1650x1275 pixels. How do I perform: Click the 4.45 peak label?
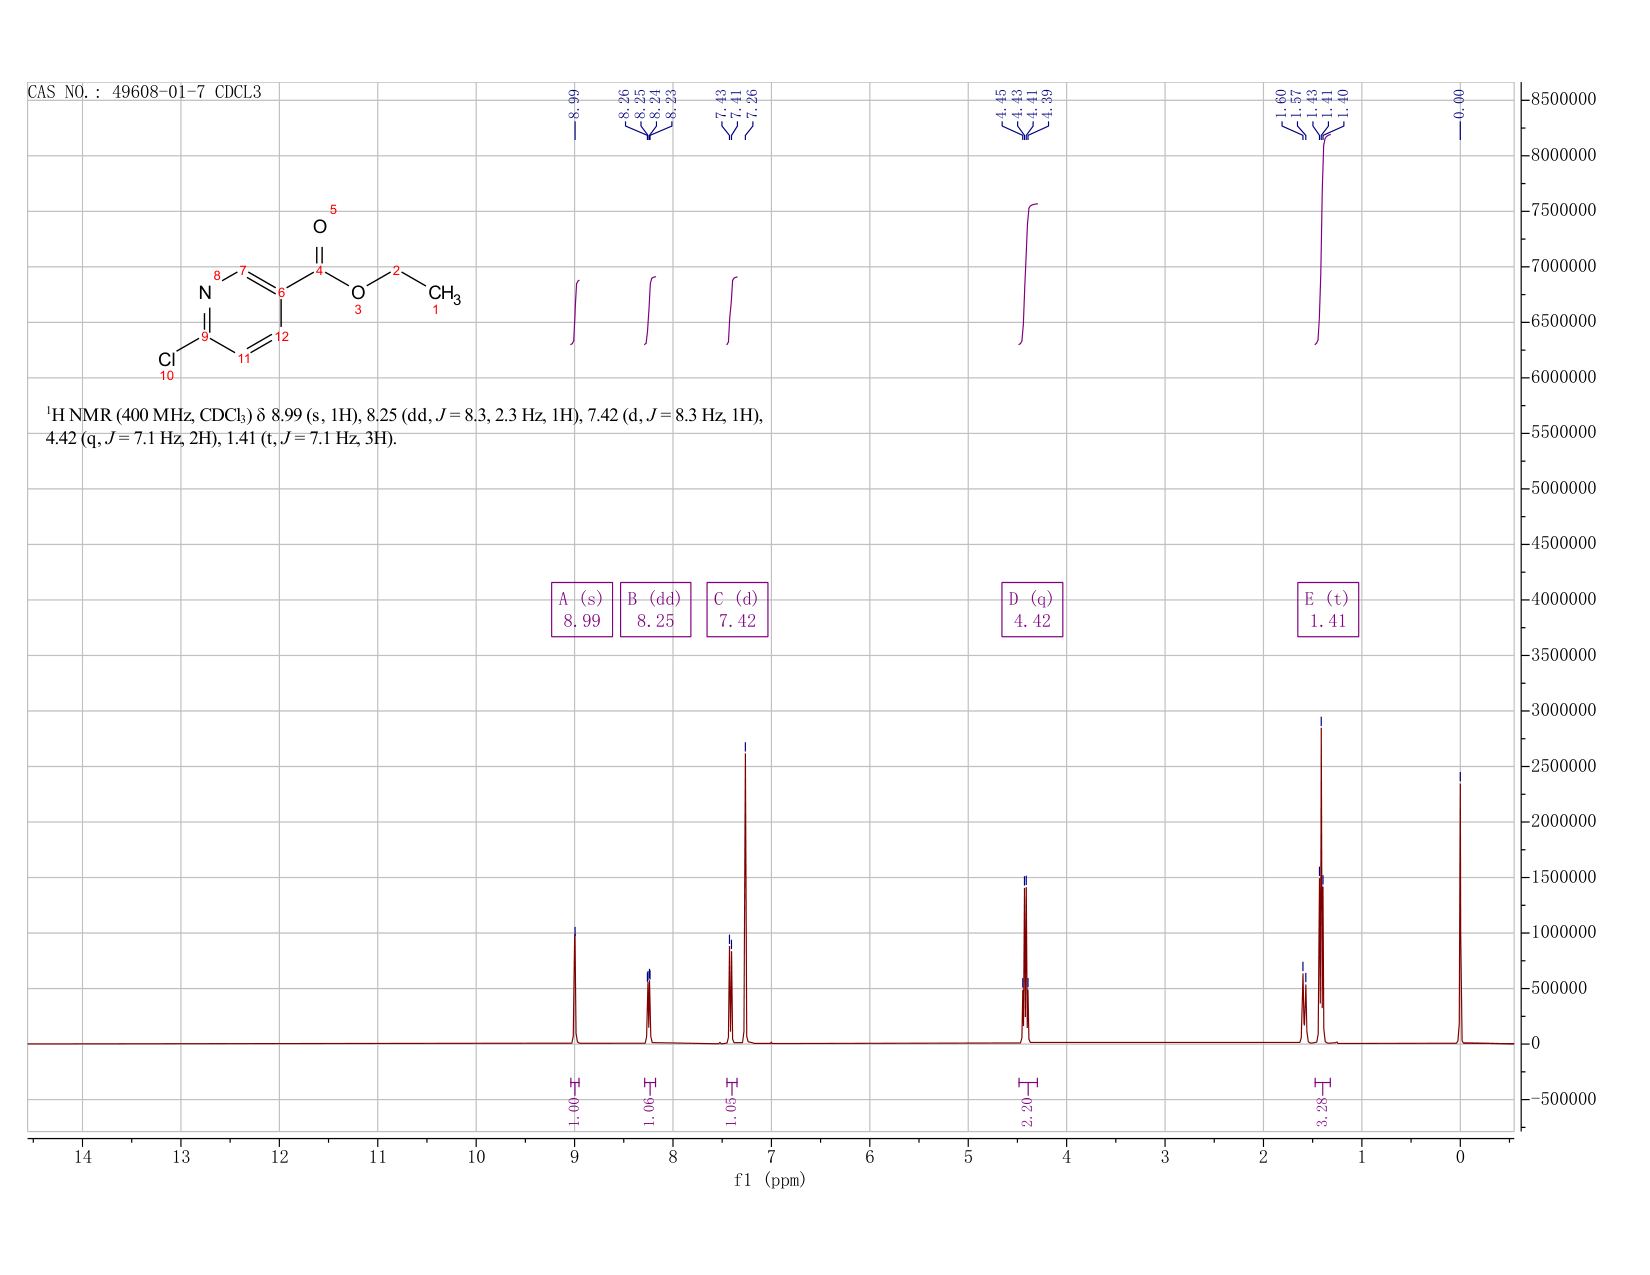point(1001,103)
